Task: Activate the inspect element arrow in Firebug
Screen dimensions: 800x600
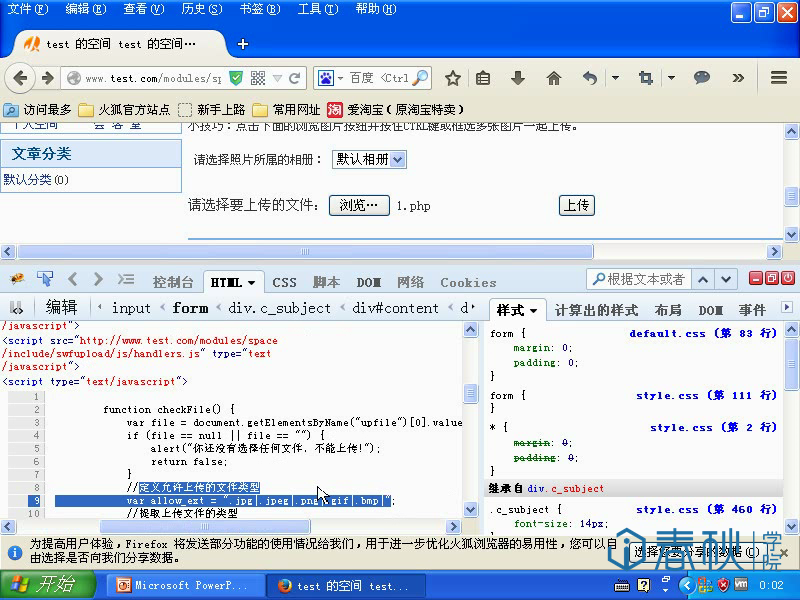Action: coord(44,278)
